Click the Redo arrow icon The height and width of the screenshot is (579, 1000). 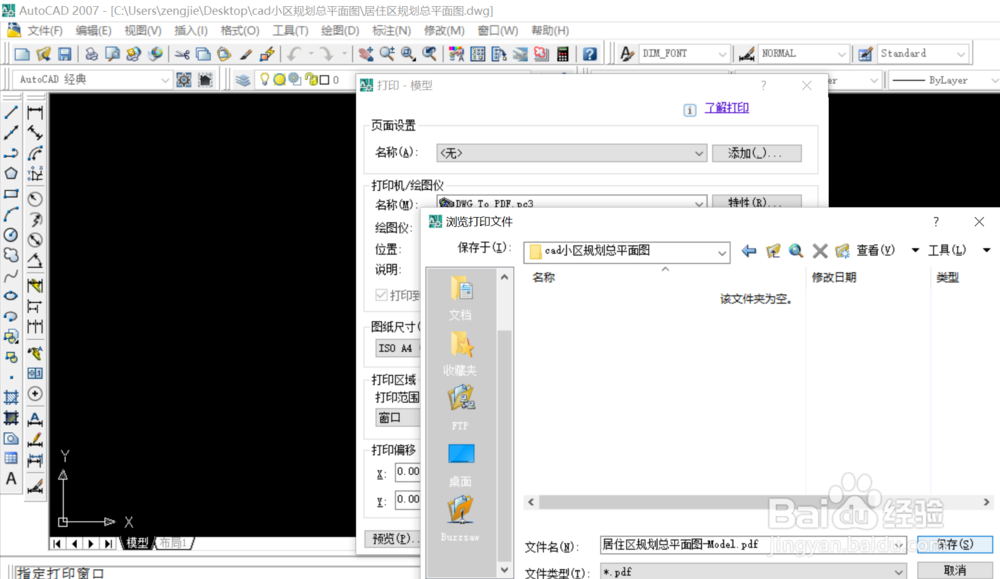327,54
